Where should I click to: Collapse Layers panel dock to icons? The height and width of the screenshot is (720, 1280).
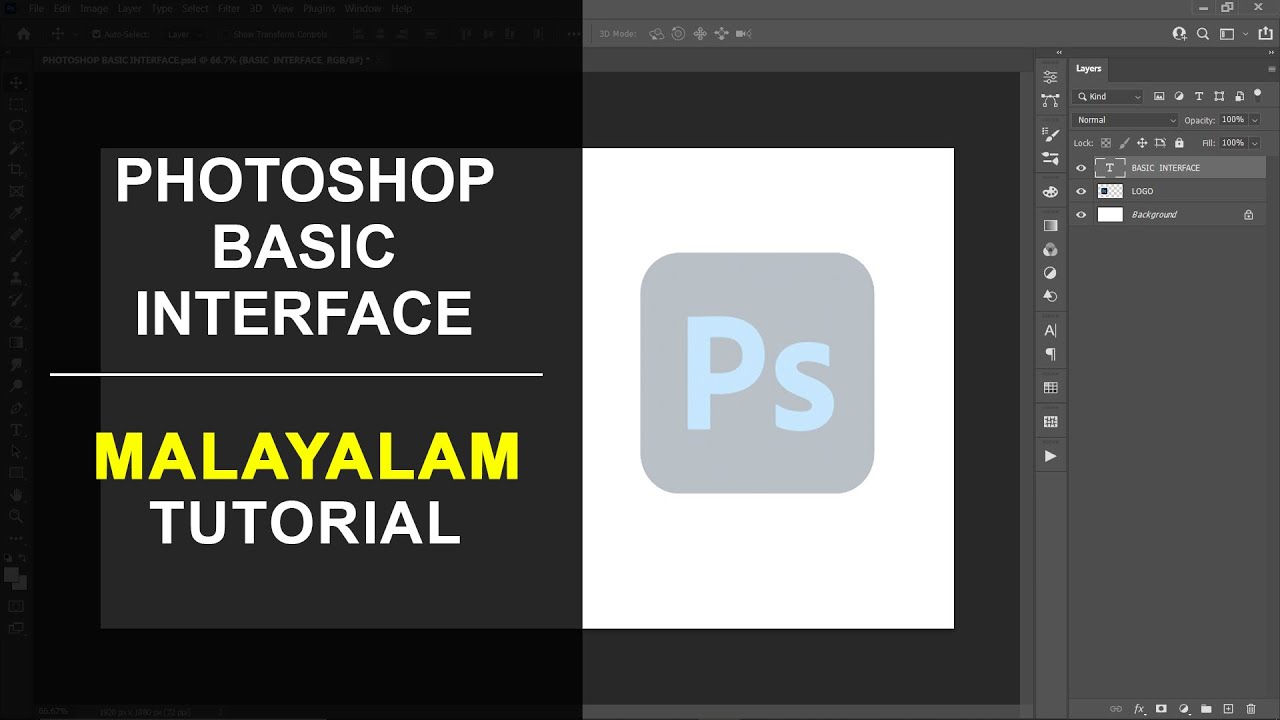(x=1271, y=53)
